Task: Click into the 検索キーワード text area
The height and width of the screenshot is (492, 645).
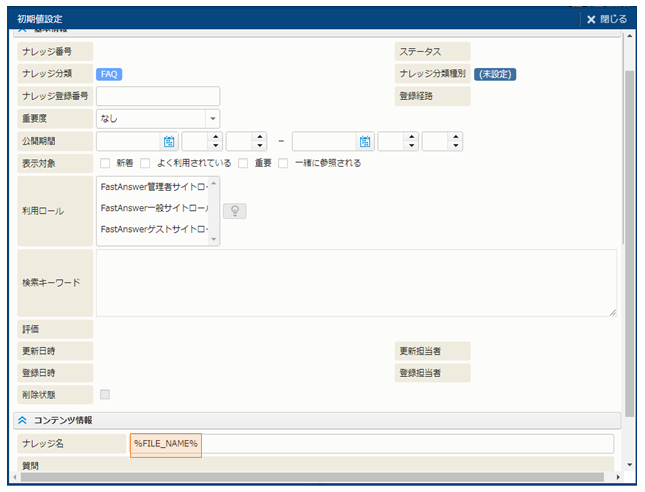Action: click(x=356, y=283)
